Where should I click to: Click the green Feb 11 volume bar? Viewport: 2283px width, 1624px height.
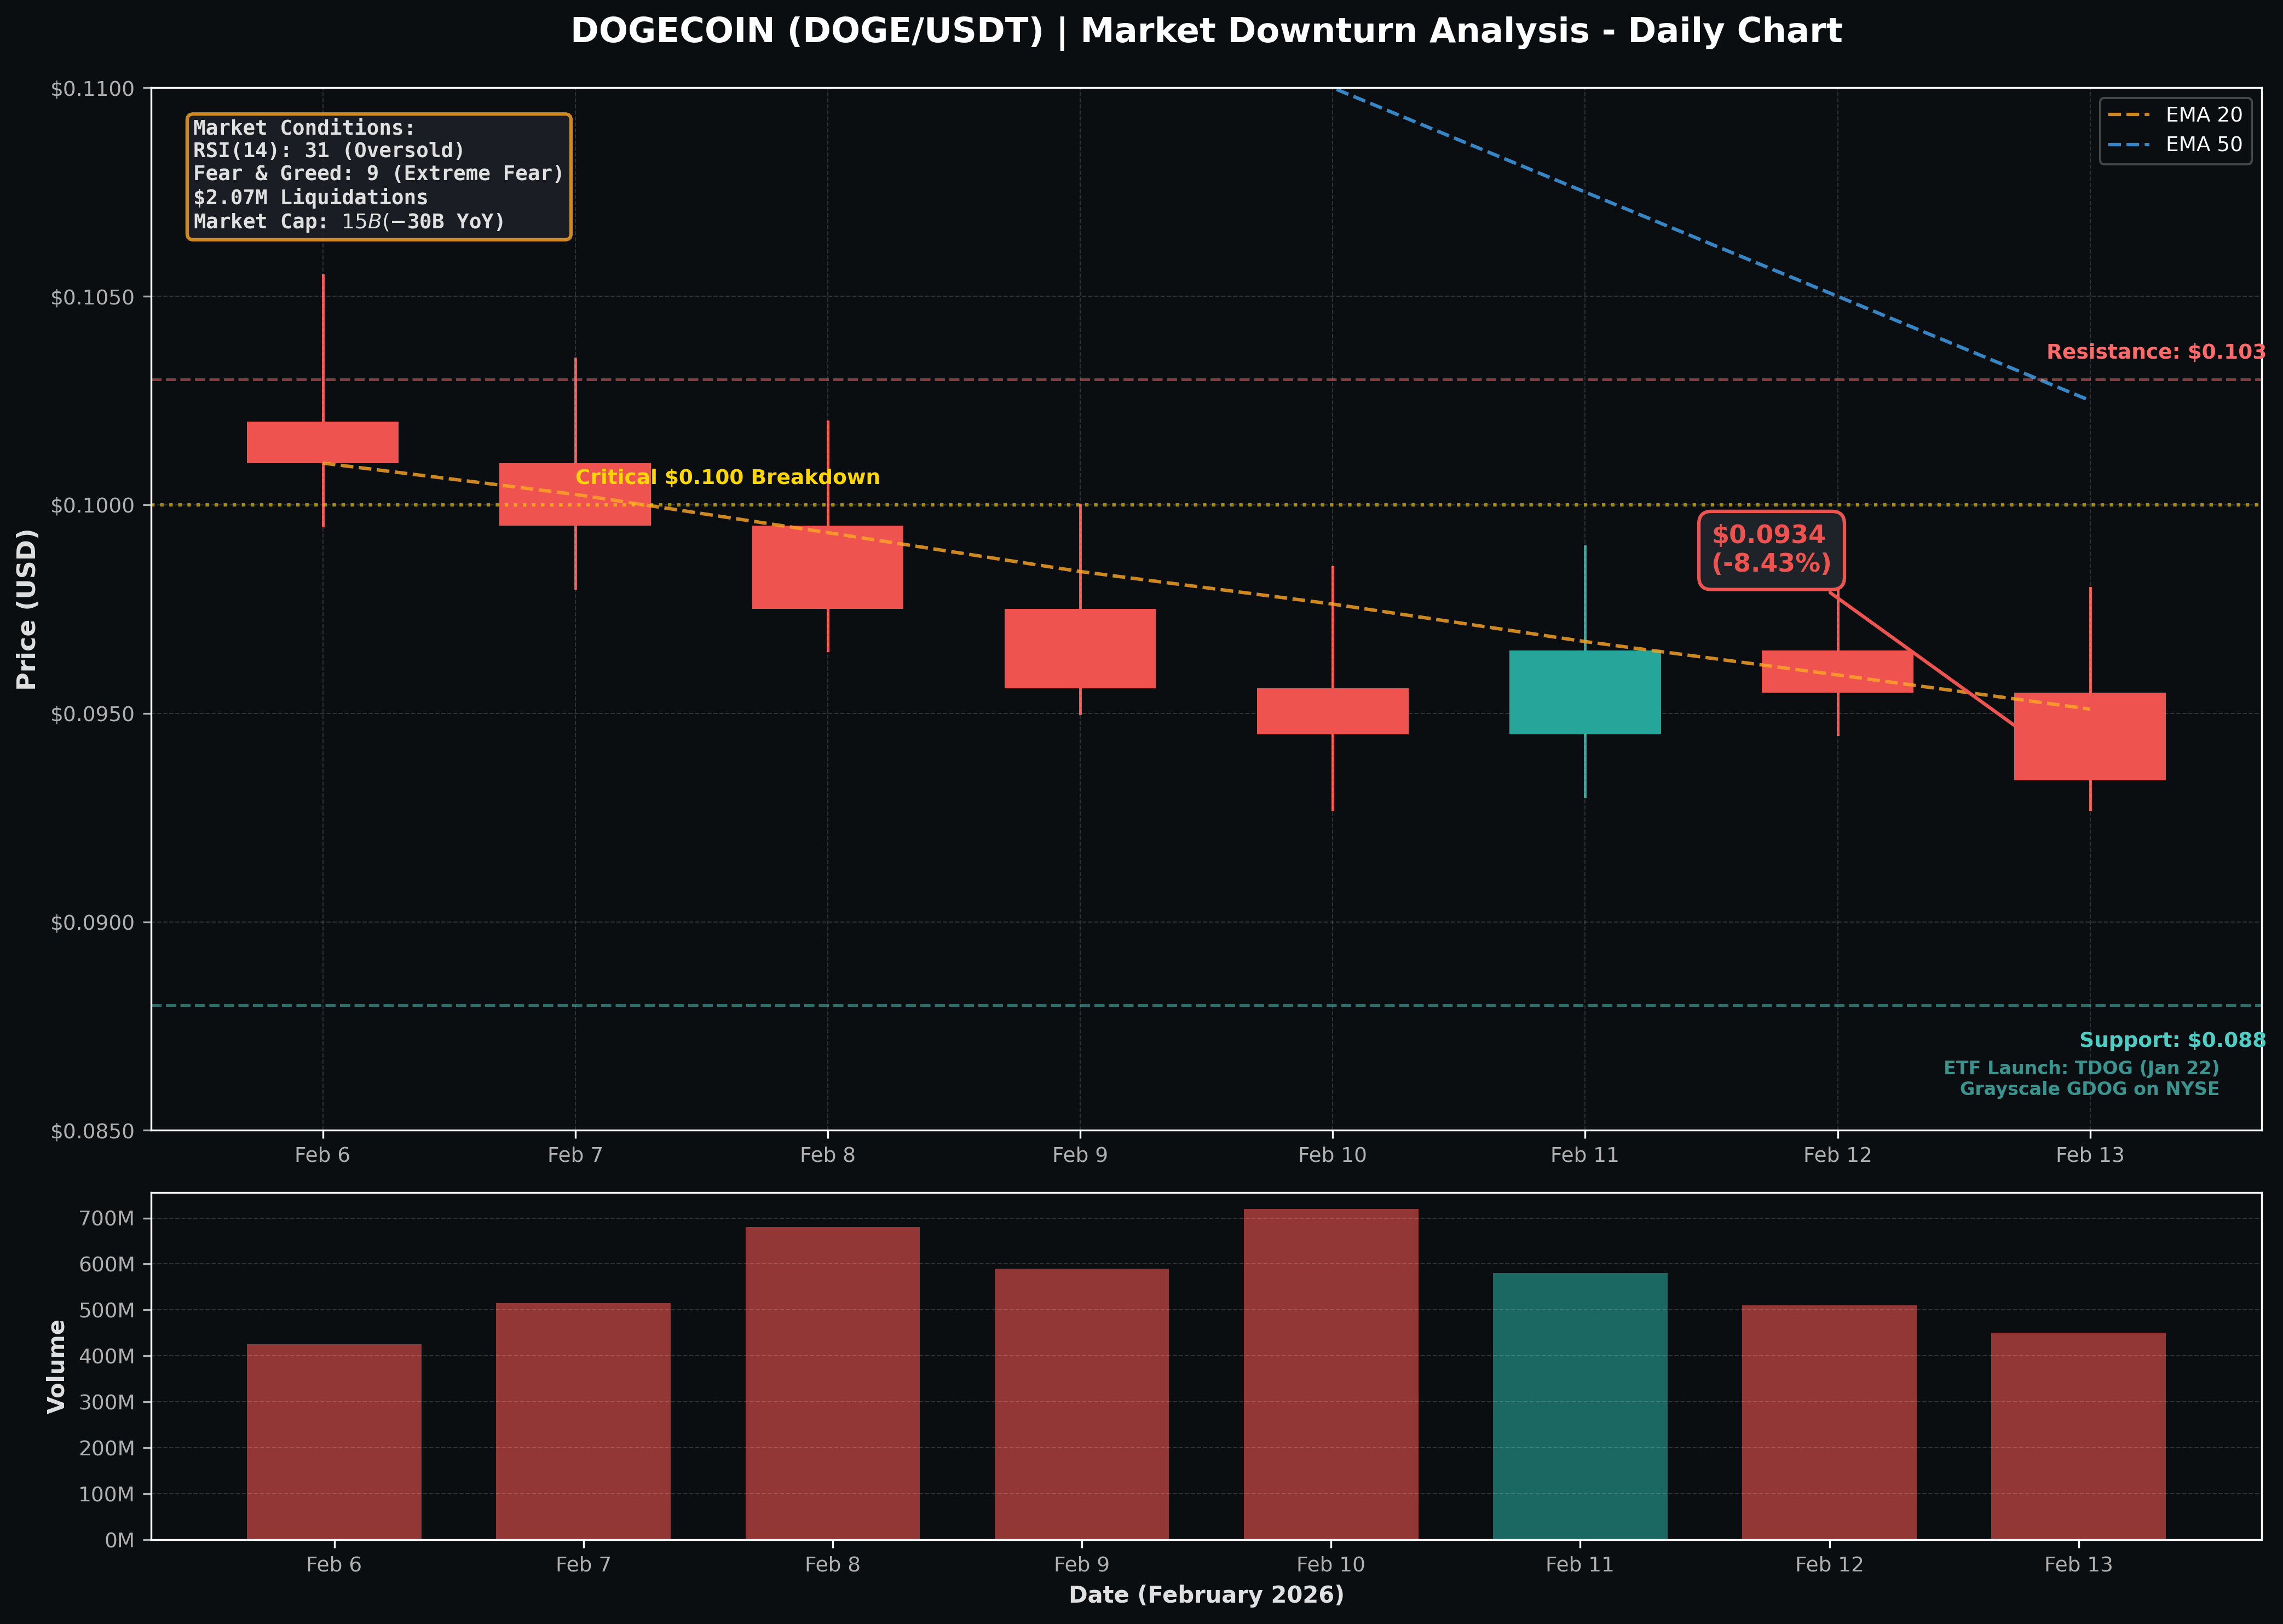(x=1579, y=1406)
